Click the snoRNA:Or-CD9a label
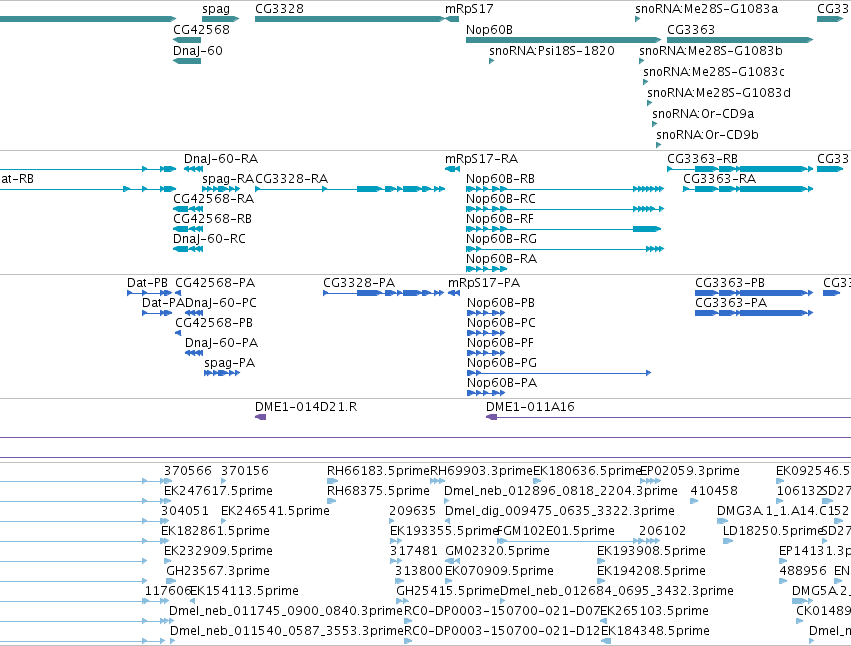The image size is (851, 646). point(703,113)
